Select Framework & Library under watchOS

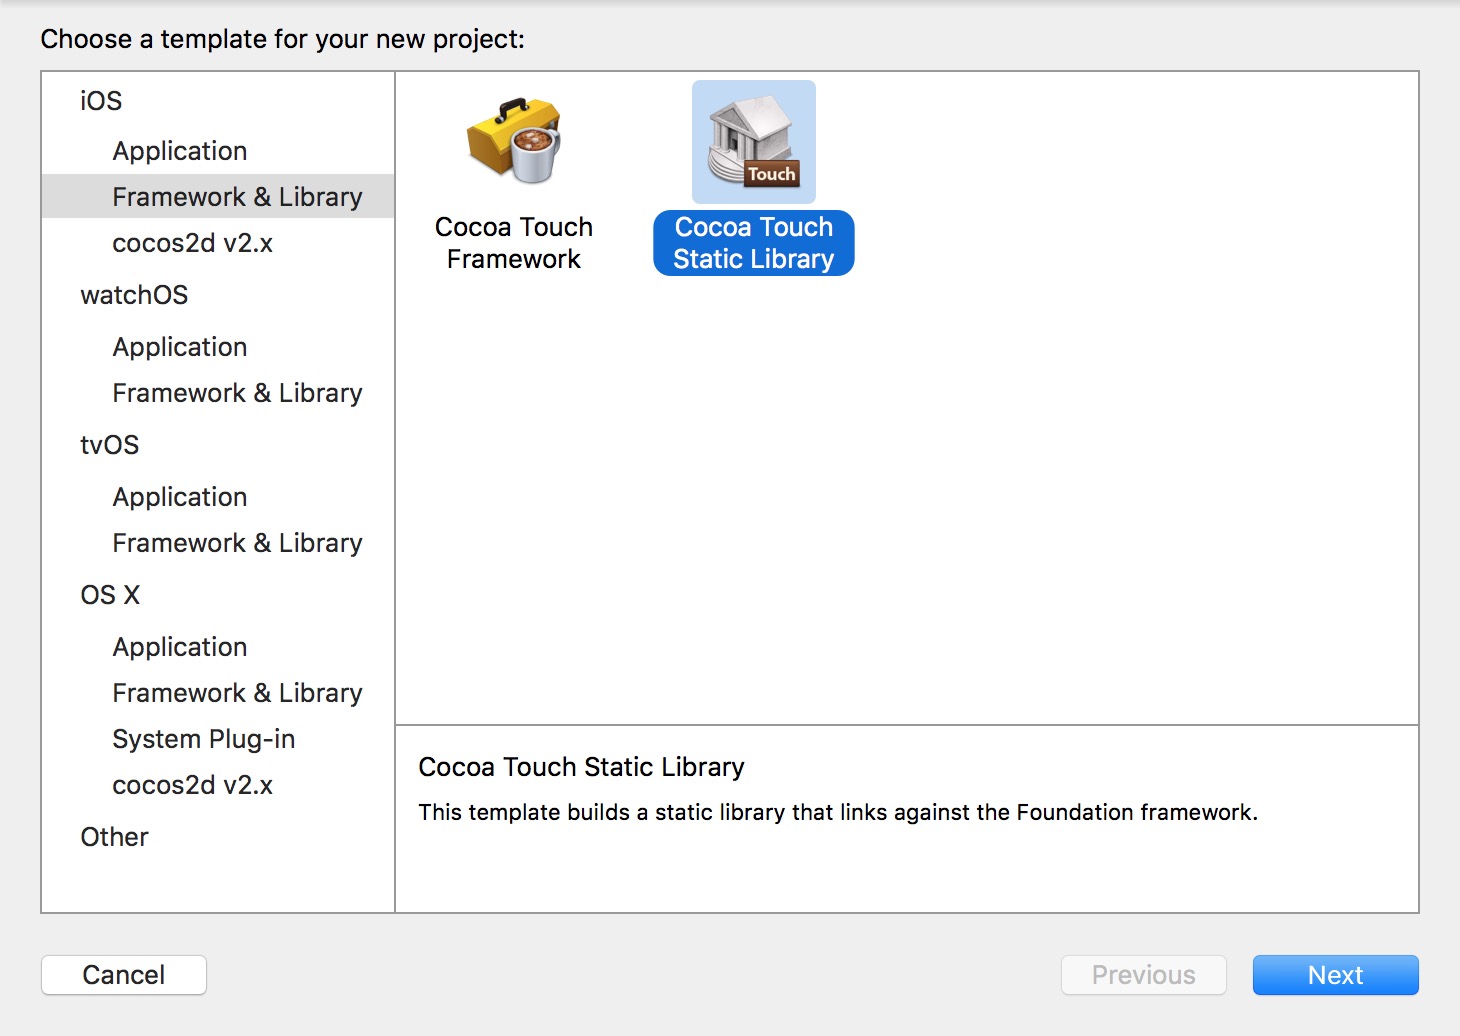coord(237,393)
